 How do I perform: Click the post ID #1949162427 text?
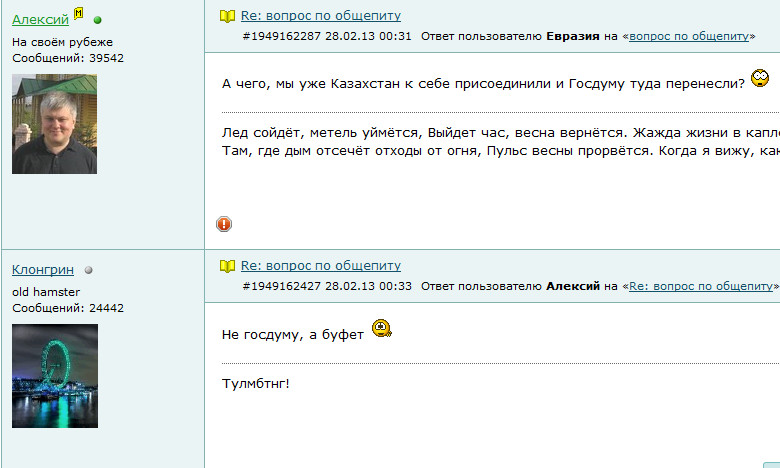click(282, 286)
